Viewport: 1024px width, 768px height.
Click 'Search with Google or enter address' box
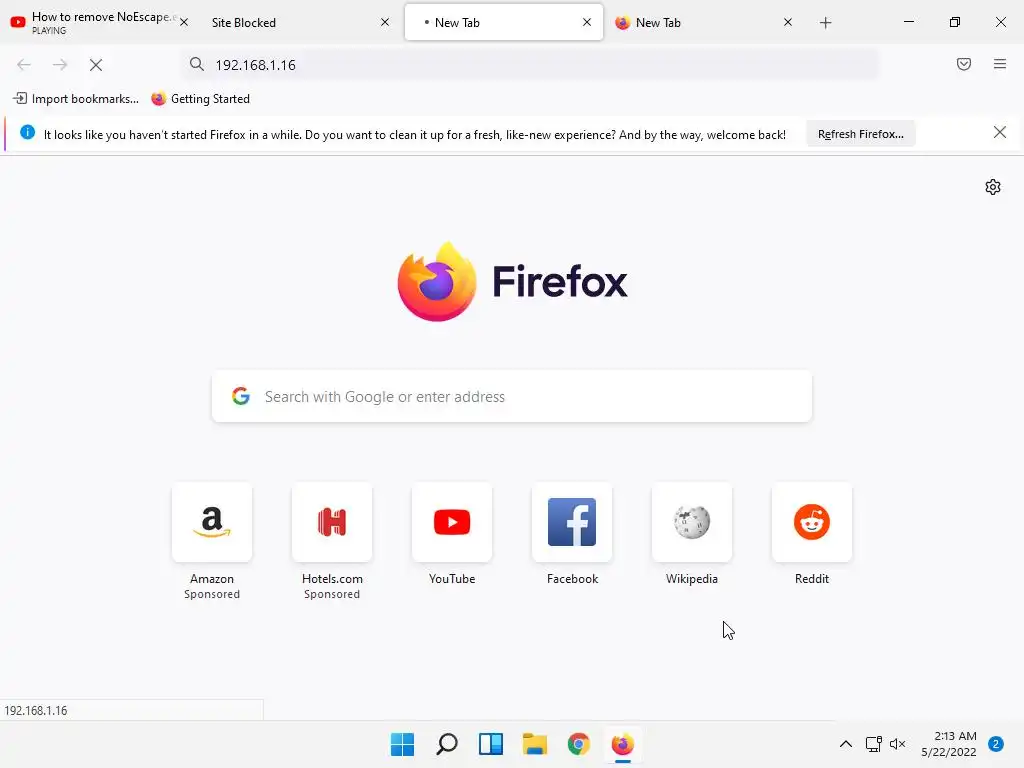(x=512, y=396)
